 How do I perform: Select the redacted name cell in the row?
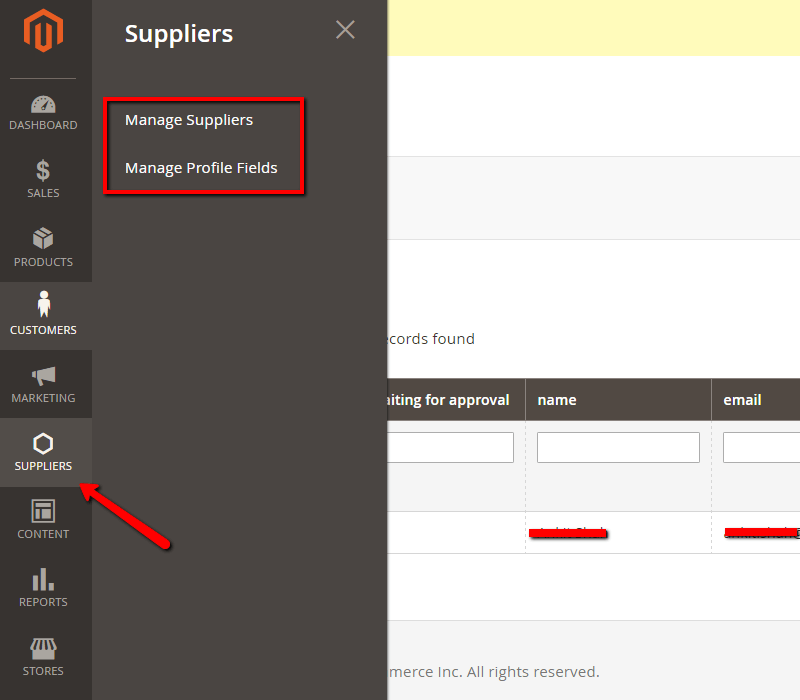click(570, 532)
